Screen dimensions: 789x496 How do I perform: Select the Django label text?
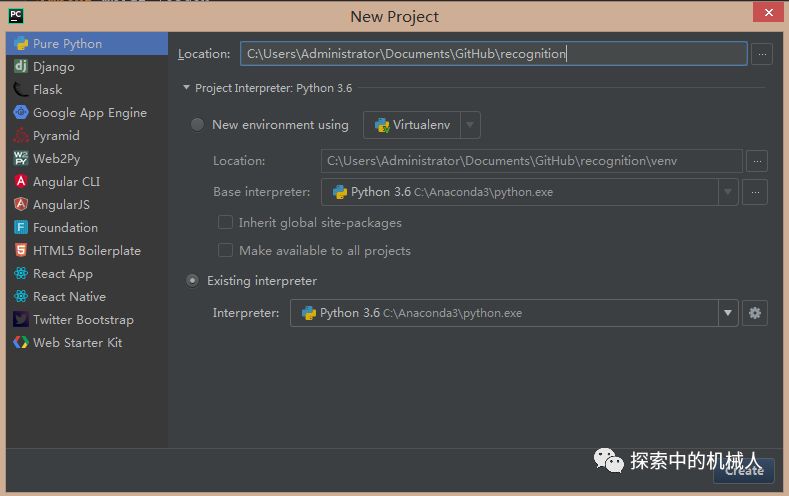pos(54,67)
